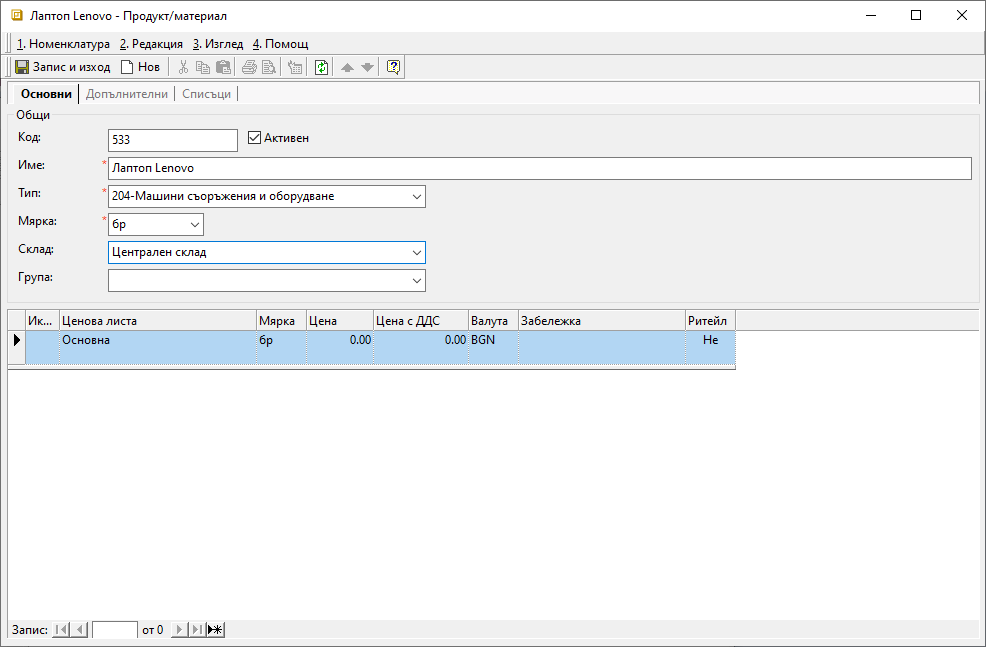Click the print preview toolbar icon

[269, 67]
